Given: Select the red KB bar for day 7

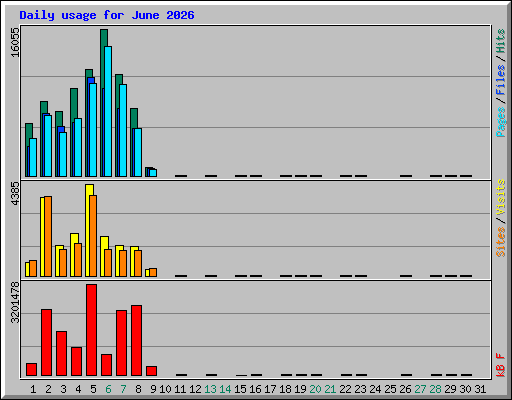Looking at the screenshot, I should pos(121,343).
